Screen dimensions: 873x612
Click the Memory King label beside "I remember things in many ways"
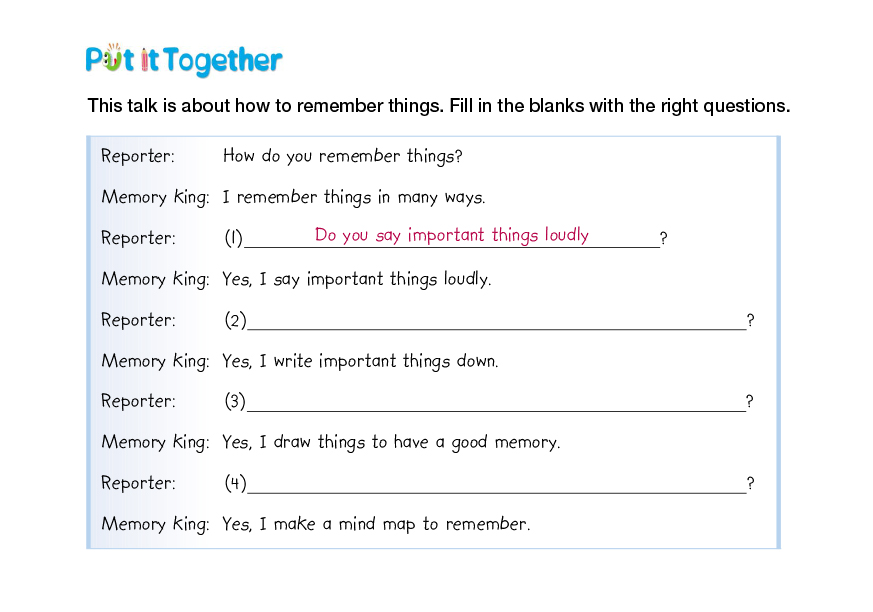tap(155, 197)
